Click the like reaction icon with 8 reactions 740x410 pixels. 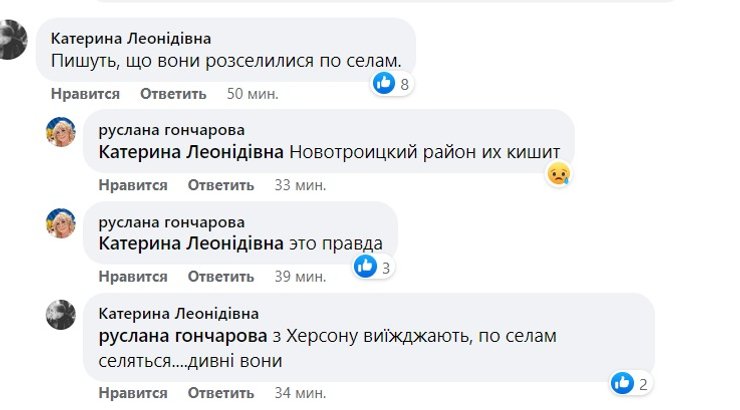(385, 84)
